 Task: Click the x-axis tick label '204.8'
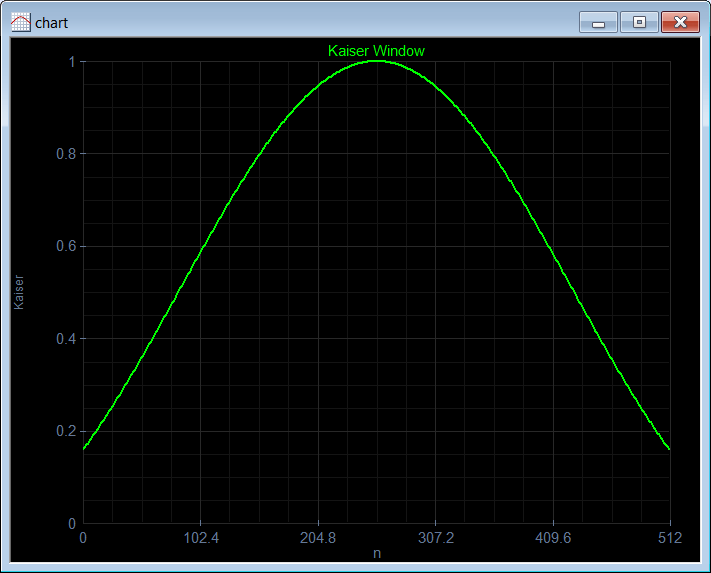click(318, 538)
